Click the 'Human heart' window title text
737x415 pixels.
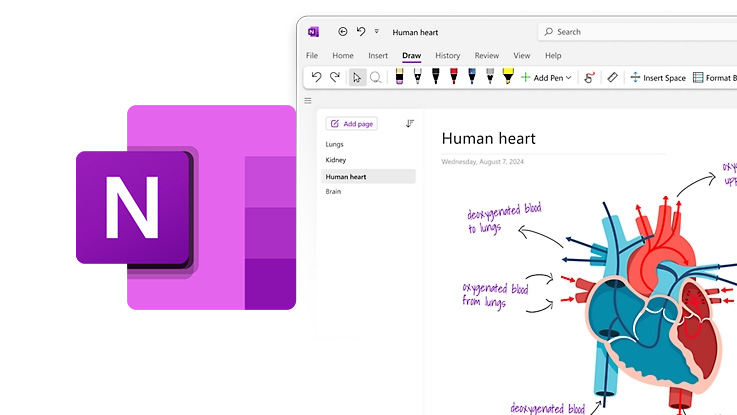click(415, 32)
